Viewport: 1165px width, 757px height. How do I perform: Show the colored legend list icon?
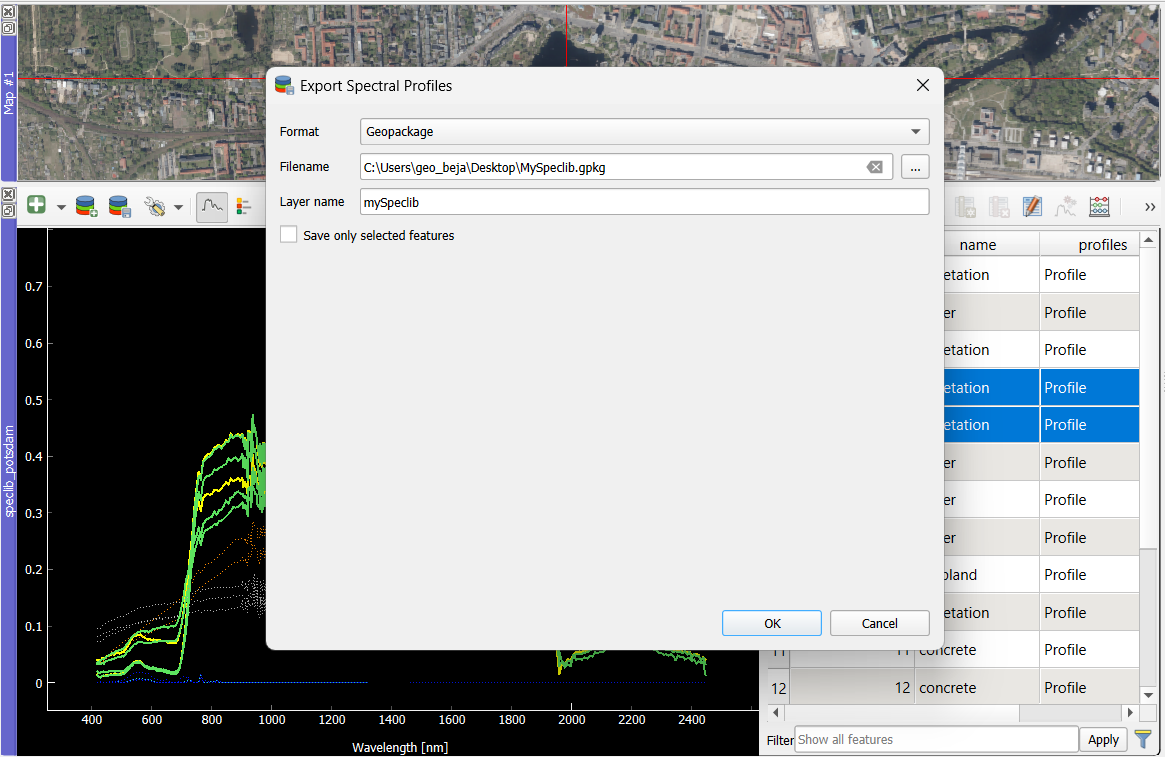(243, 206)
